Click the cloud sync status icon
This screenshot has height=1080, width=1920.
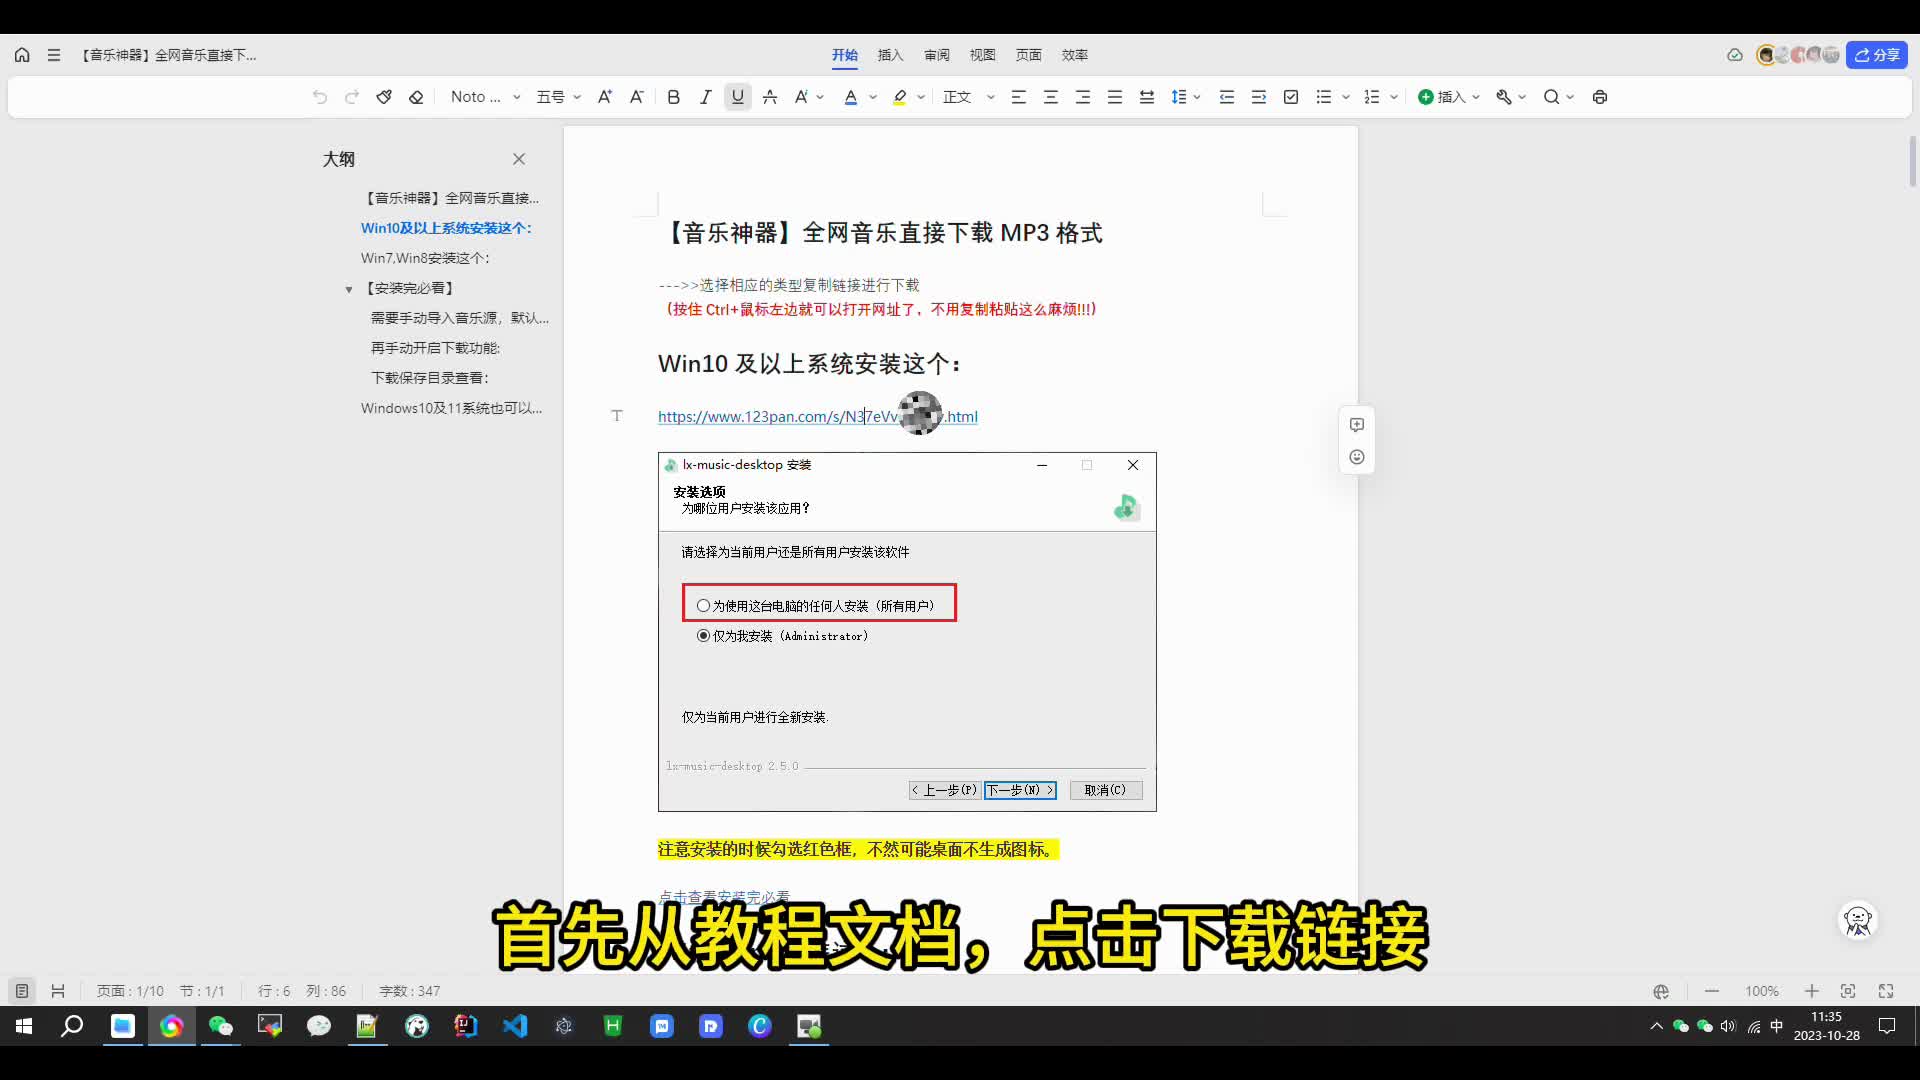tap(1735, 55)
